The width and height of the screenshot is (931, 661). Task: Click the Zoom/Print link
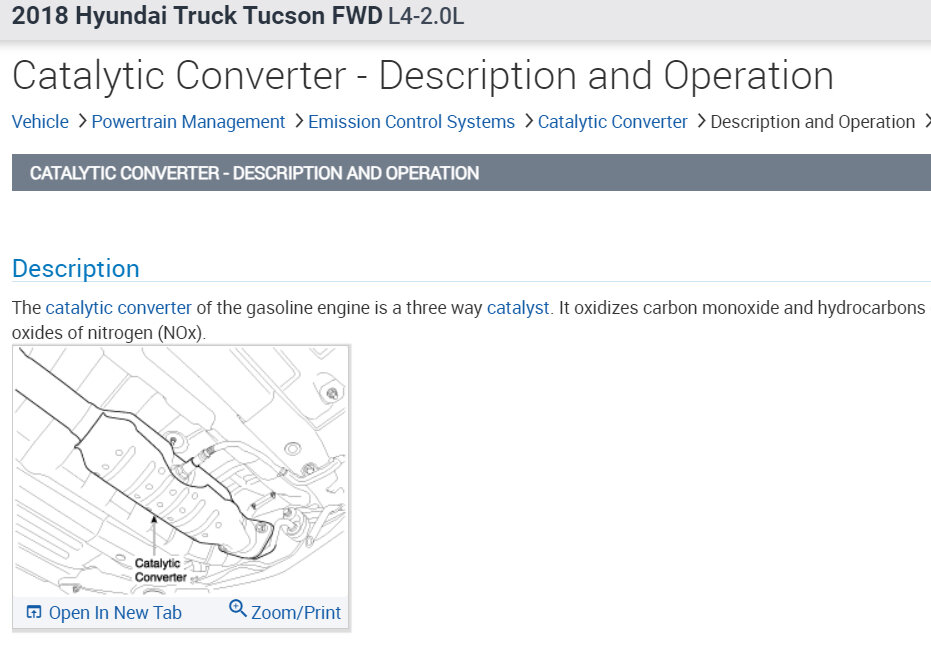click(x=296, y=612)
